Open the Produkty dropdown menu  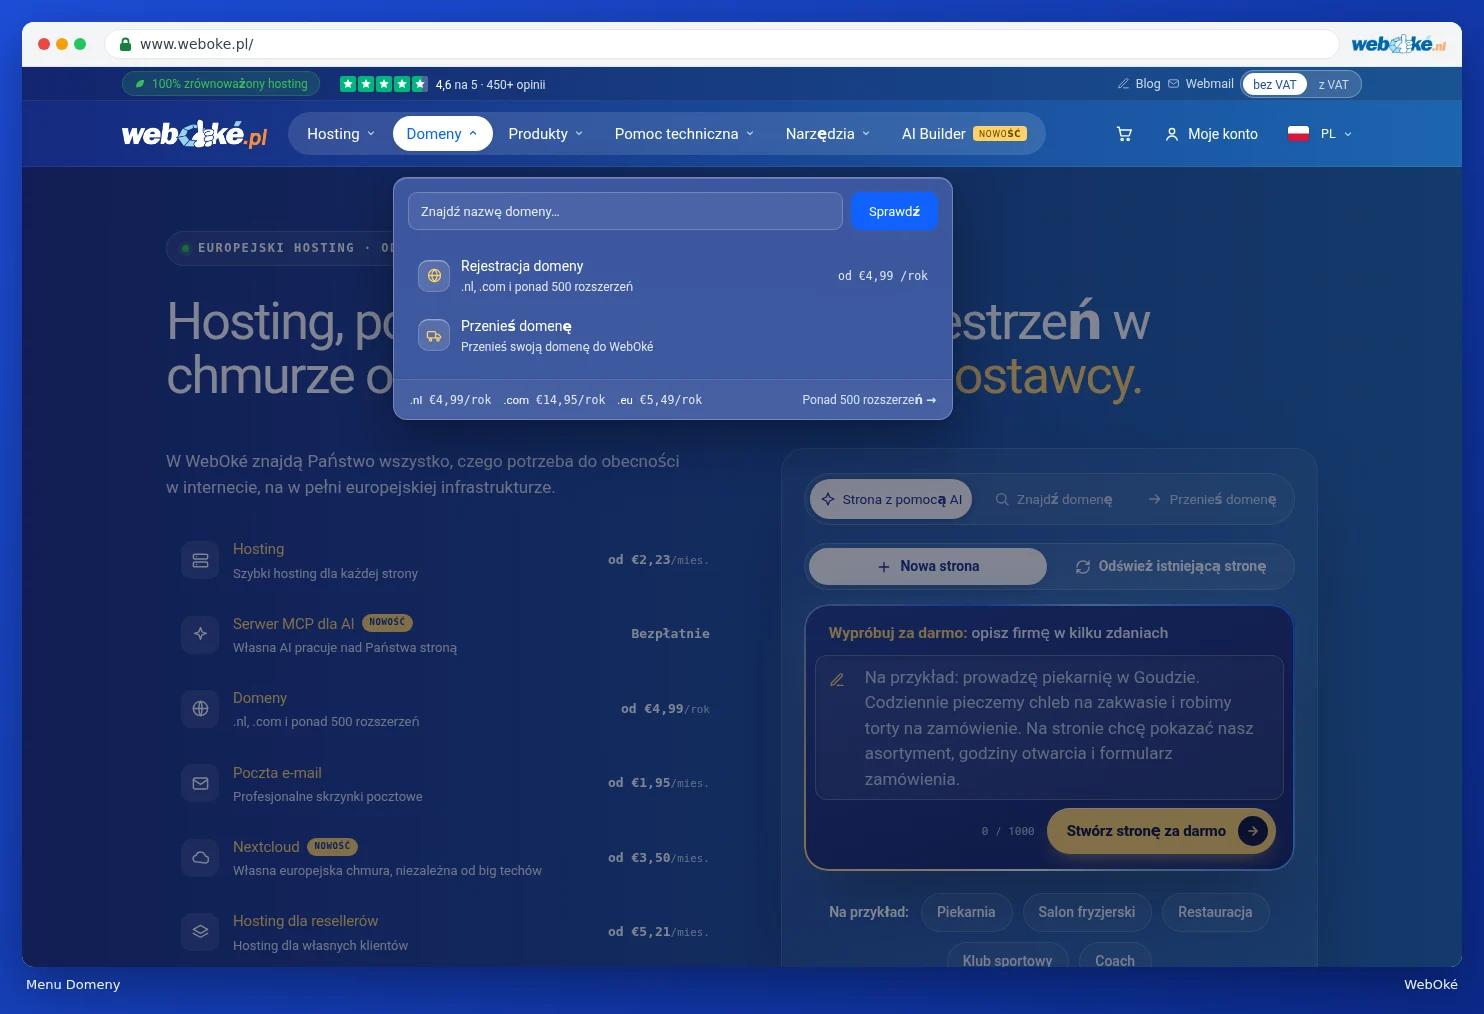[x=545, y=134]
